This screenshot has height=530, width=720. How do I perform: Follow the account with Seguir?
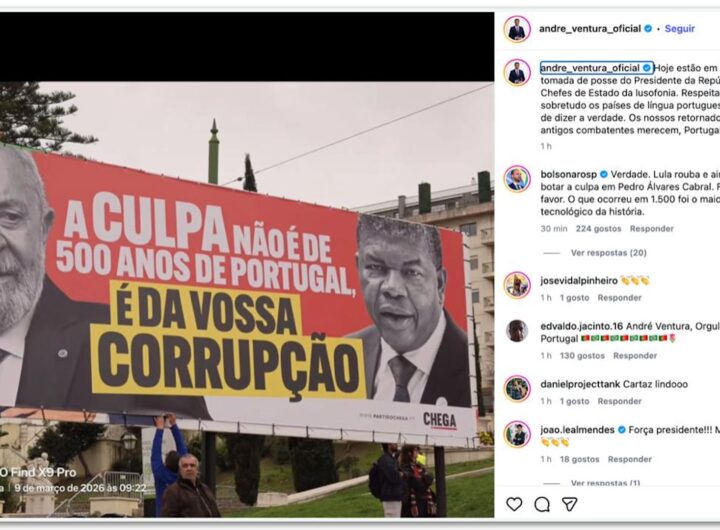tap(680, 28)
